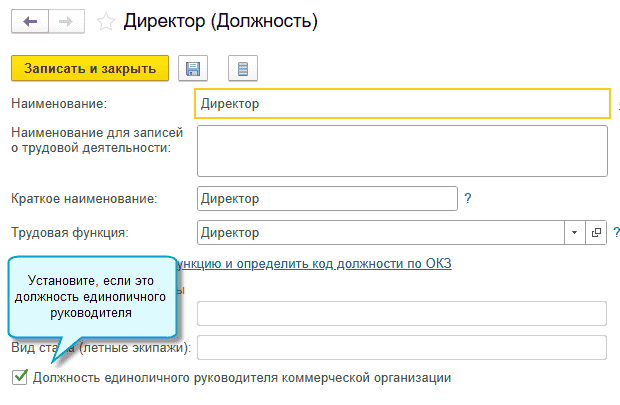This screenshot has height=405, width=620.
Task: Click the empty field above Вид стажа
Action: 402,314
